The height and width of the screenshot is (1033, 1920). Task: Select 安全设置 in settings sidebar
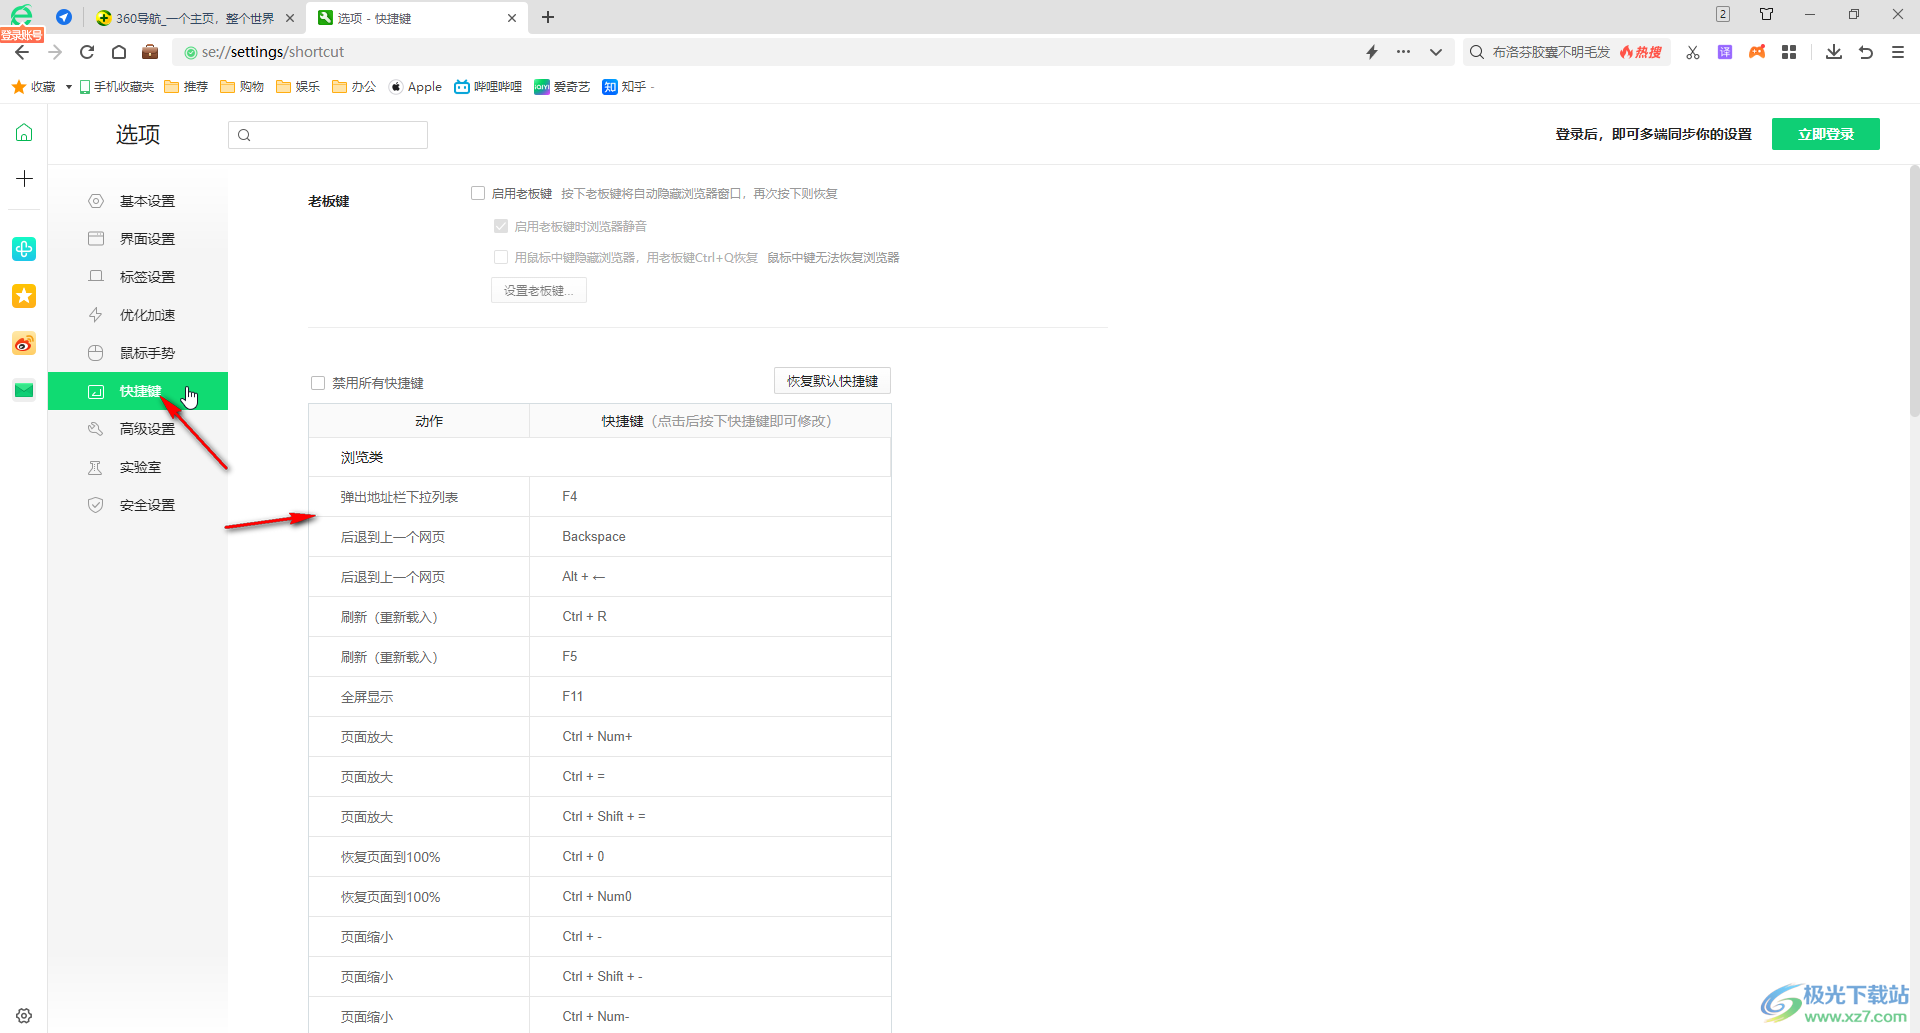[x=138, y=505]
